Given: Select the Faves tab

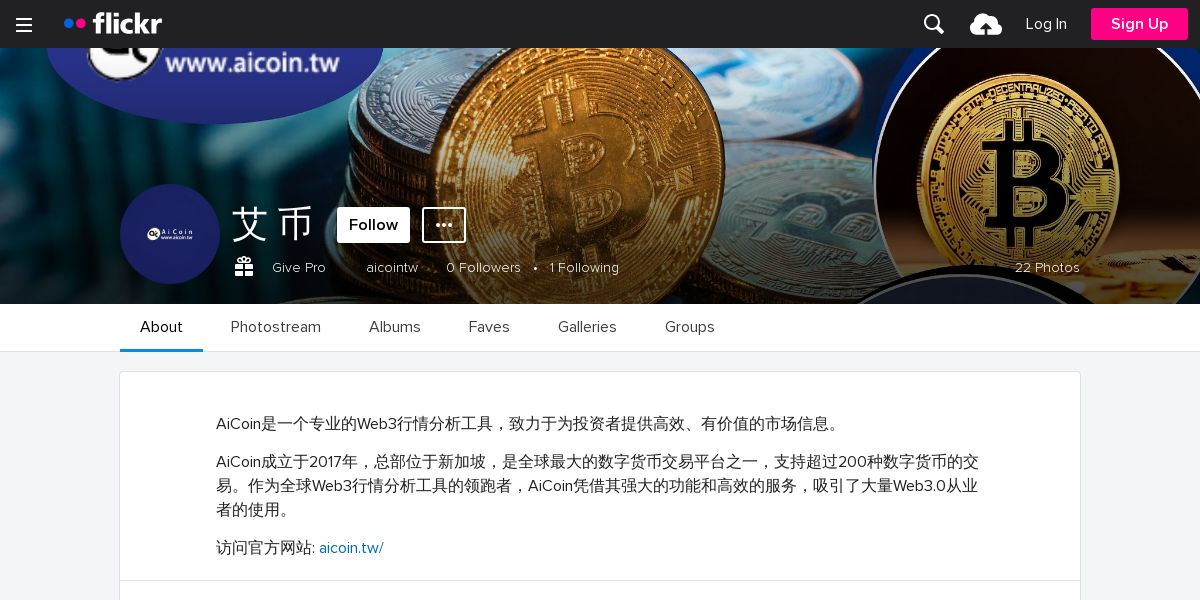Looking at the screenshot, I should [x=489, y=327].
